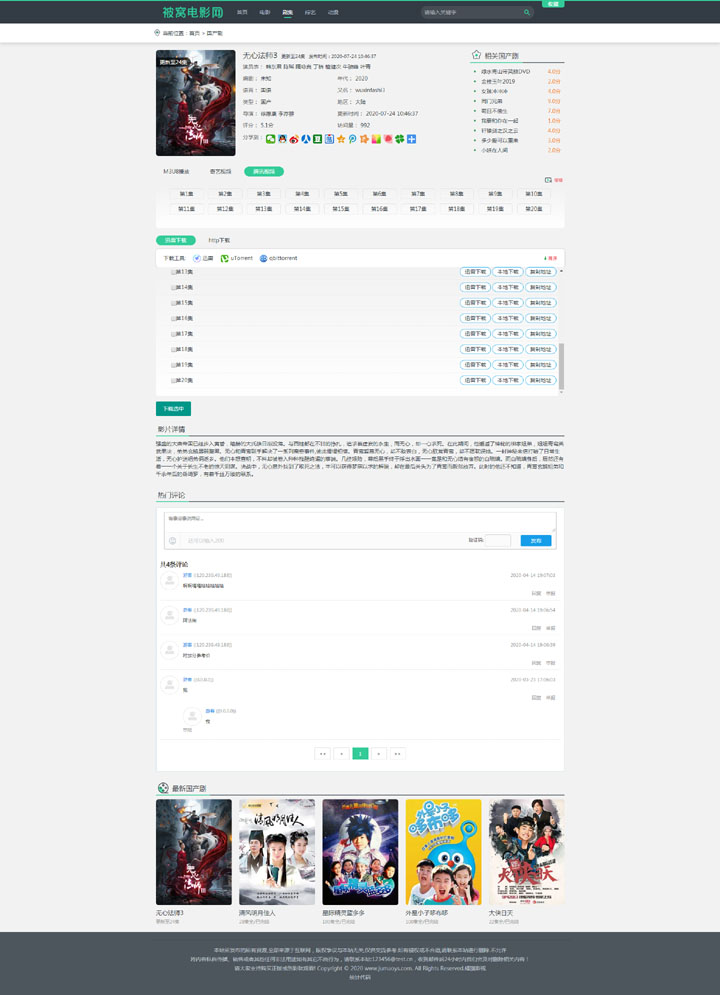Image resolution: width=720 pixels, height=995 pixels.
Task: Click the blue 发布 comment button
Action: pos(536,541)
